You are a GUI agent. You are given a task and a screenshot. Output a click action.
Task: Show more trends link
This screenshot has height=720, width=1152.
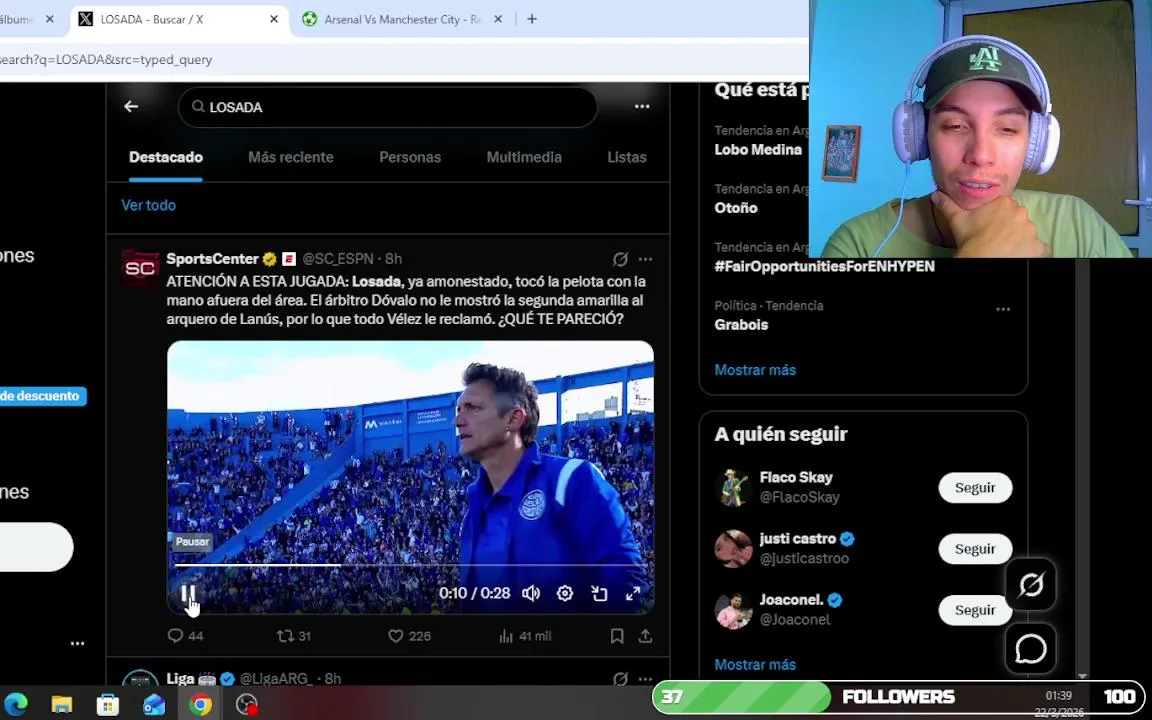click(755, 370)
